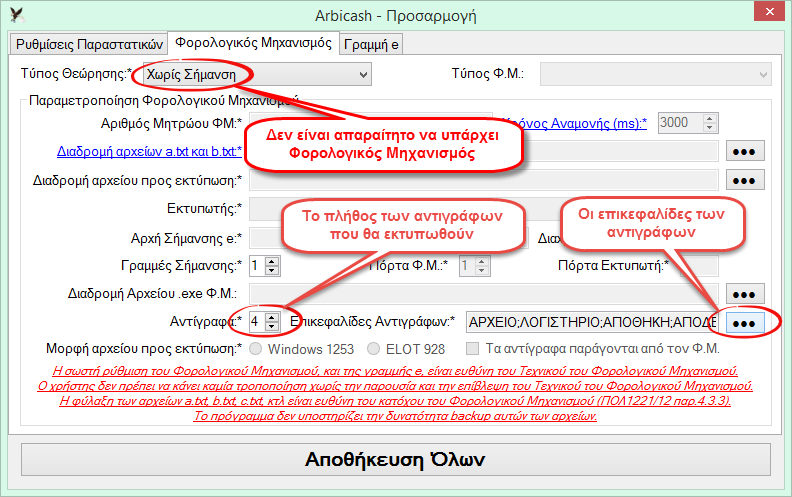Browse for Διαδρομή Αρχείου .exe Φ.Μ.
Screen dimensions: 792x497
click(745, 294)
